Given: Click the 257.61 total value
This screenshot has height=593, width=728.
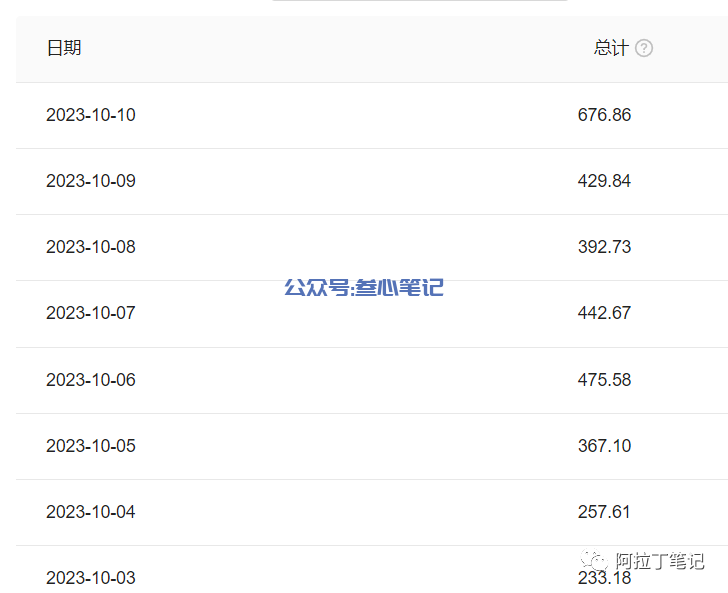Looking at the screenshot, I should click(x=604, y=512).
